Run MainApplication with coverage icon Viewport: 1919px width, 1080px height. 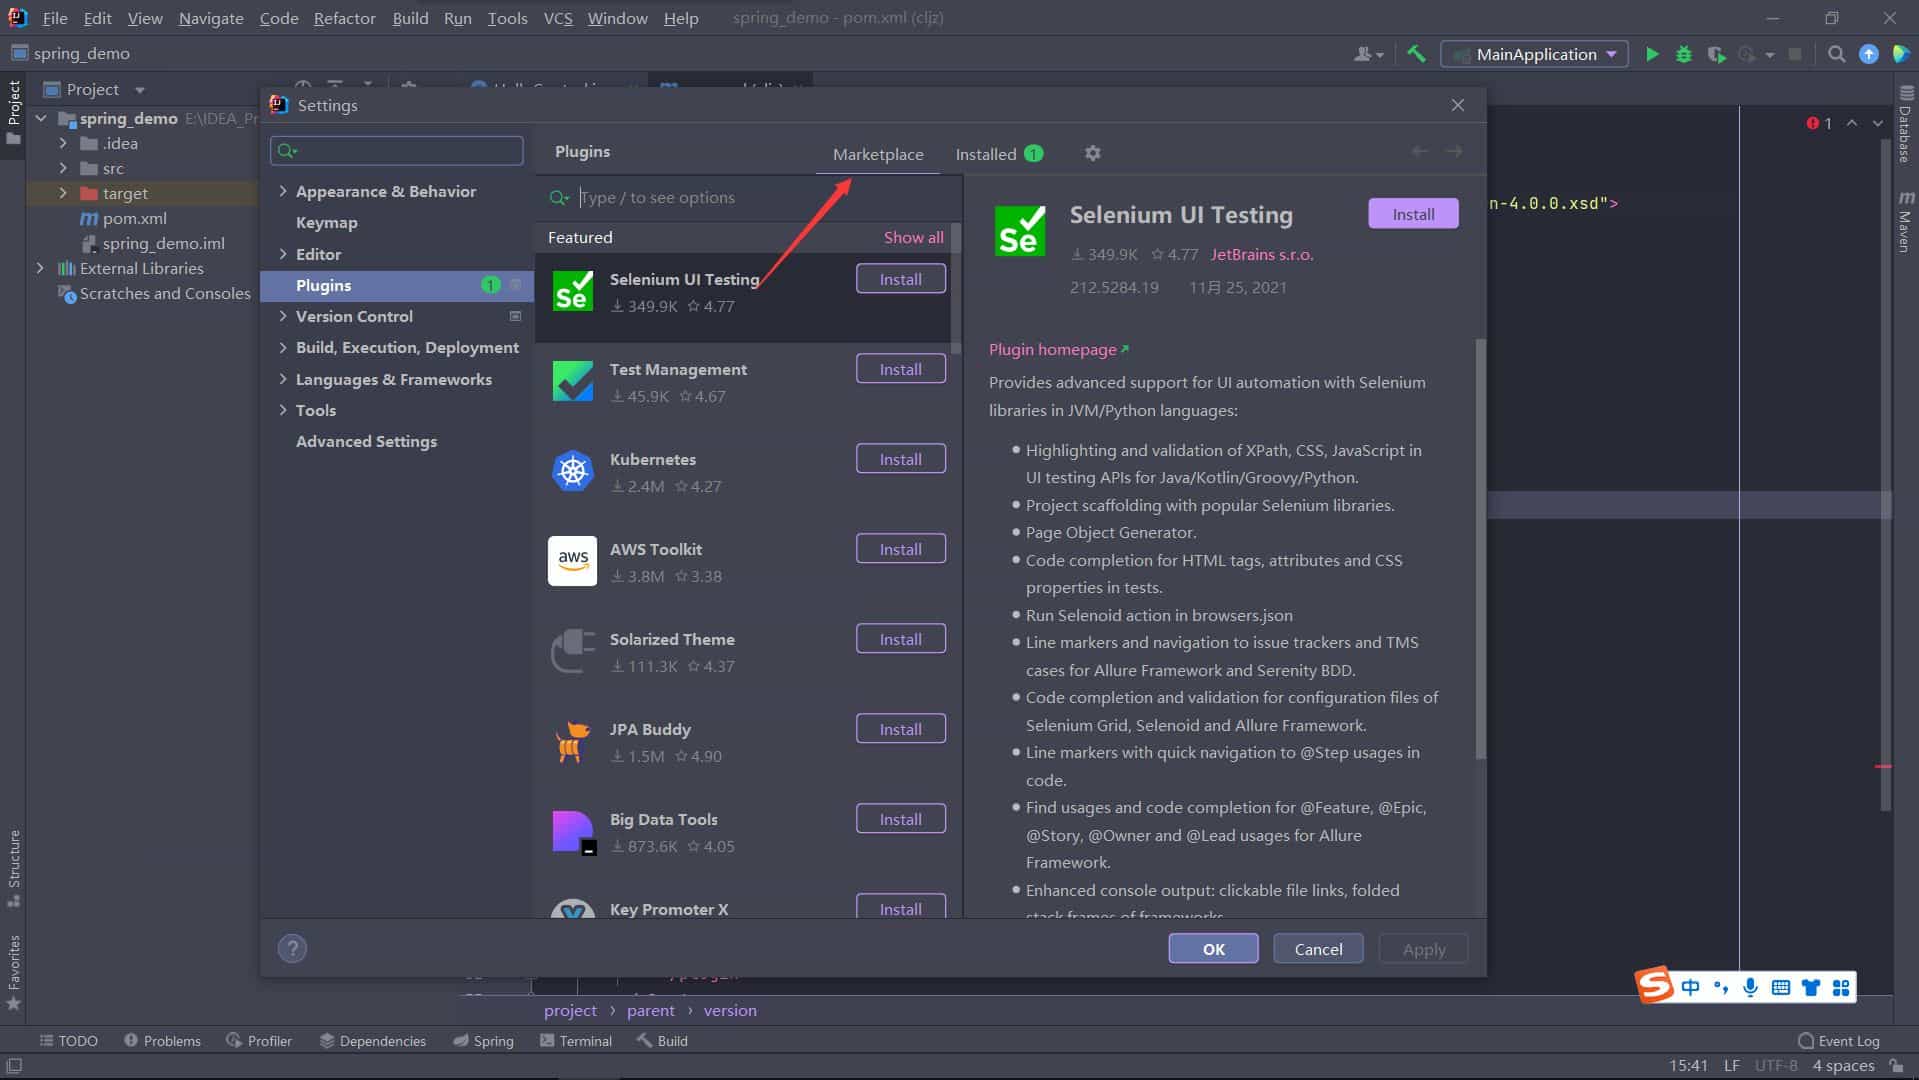point(1716,54)
